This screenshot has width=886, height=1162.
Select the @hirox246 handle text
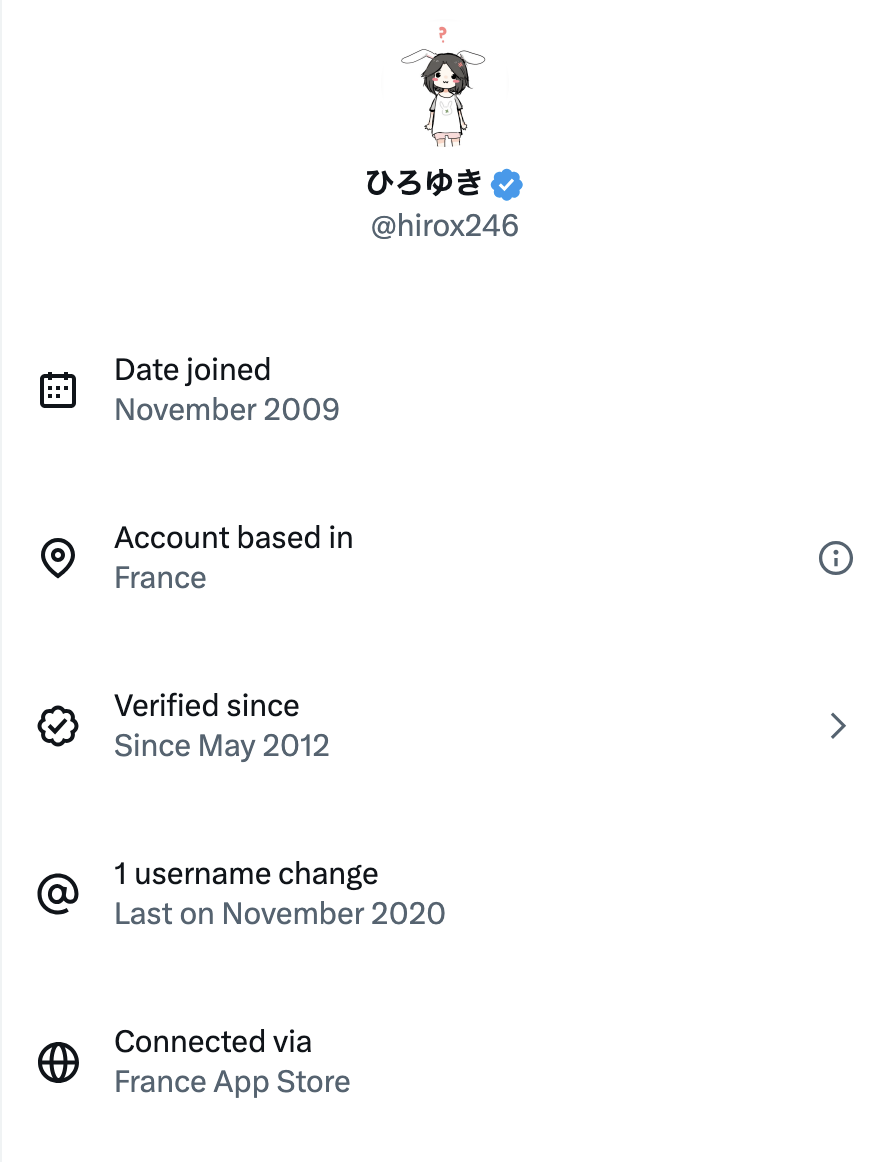click(x=445, y=226)
